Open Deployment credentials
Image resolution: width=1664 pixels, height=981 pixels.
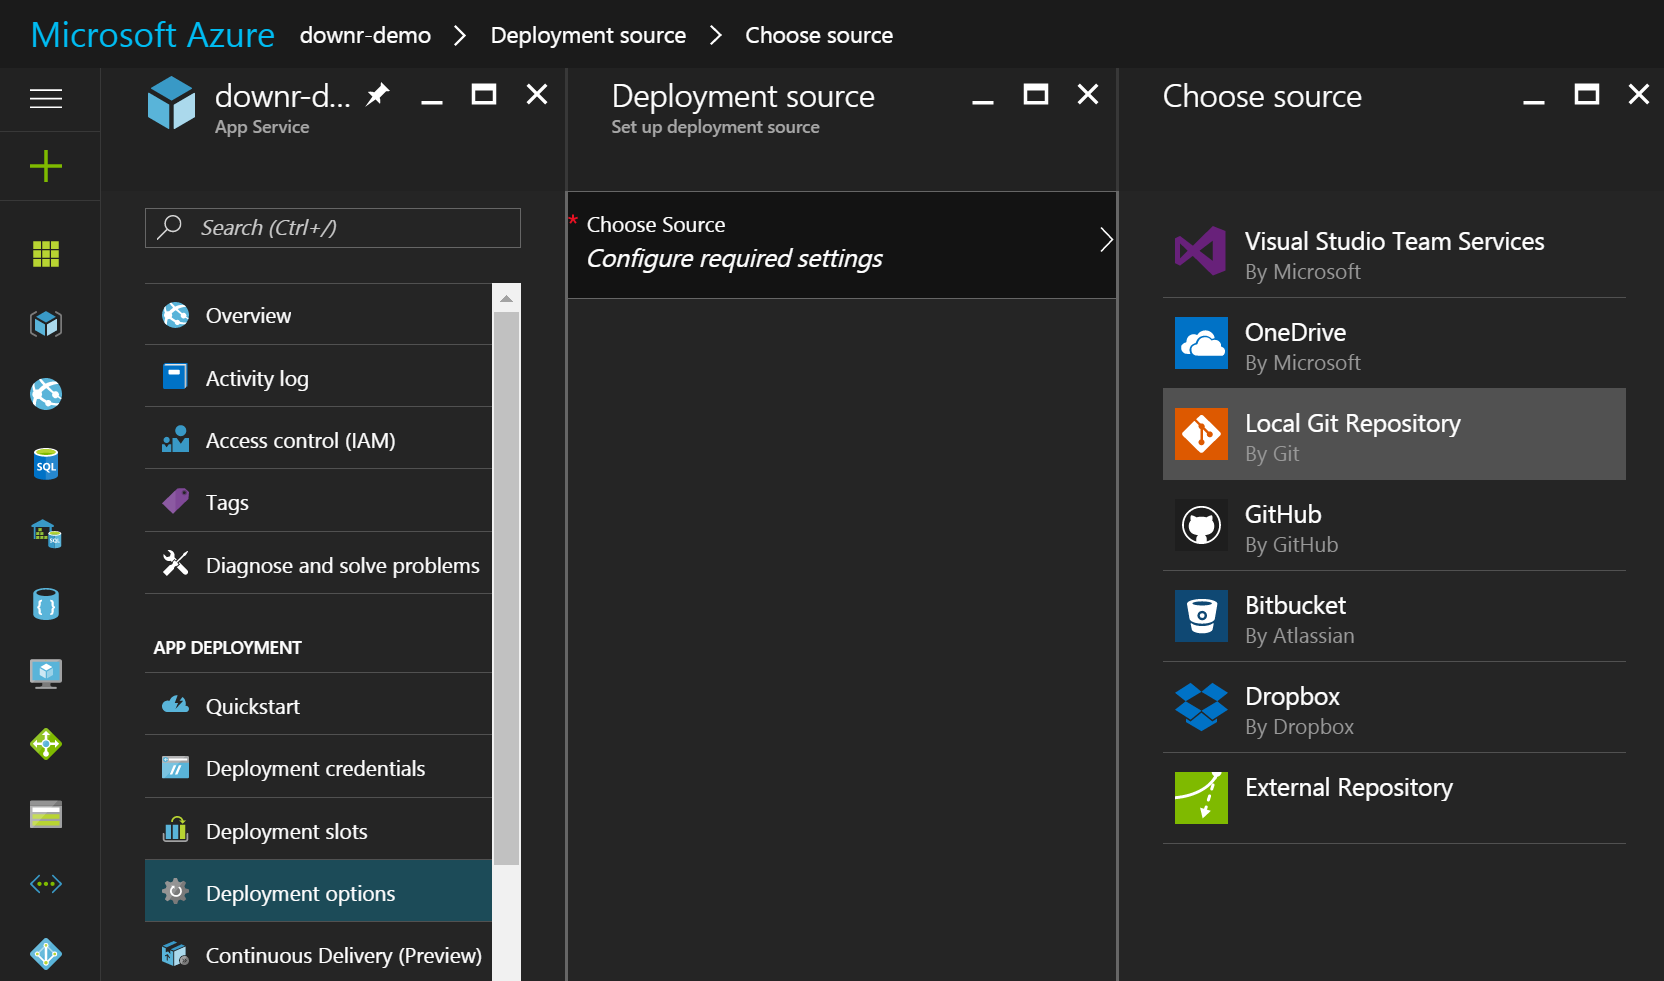pyautogui.click(x=318, y=768)
